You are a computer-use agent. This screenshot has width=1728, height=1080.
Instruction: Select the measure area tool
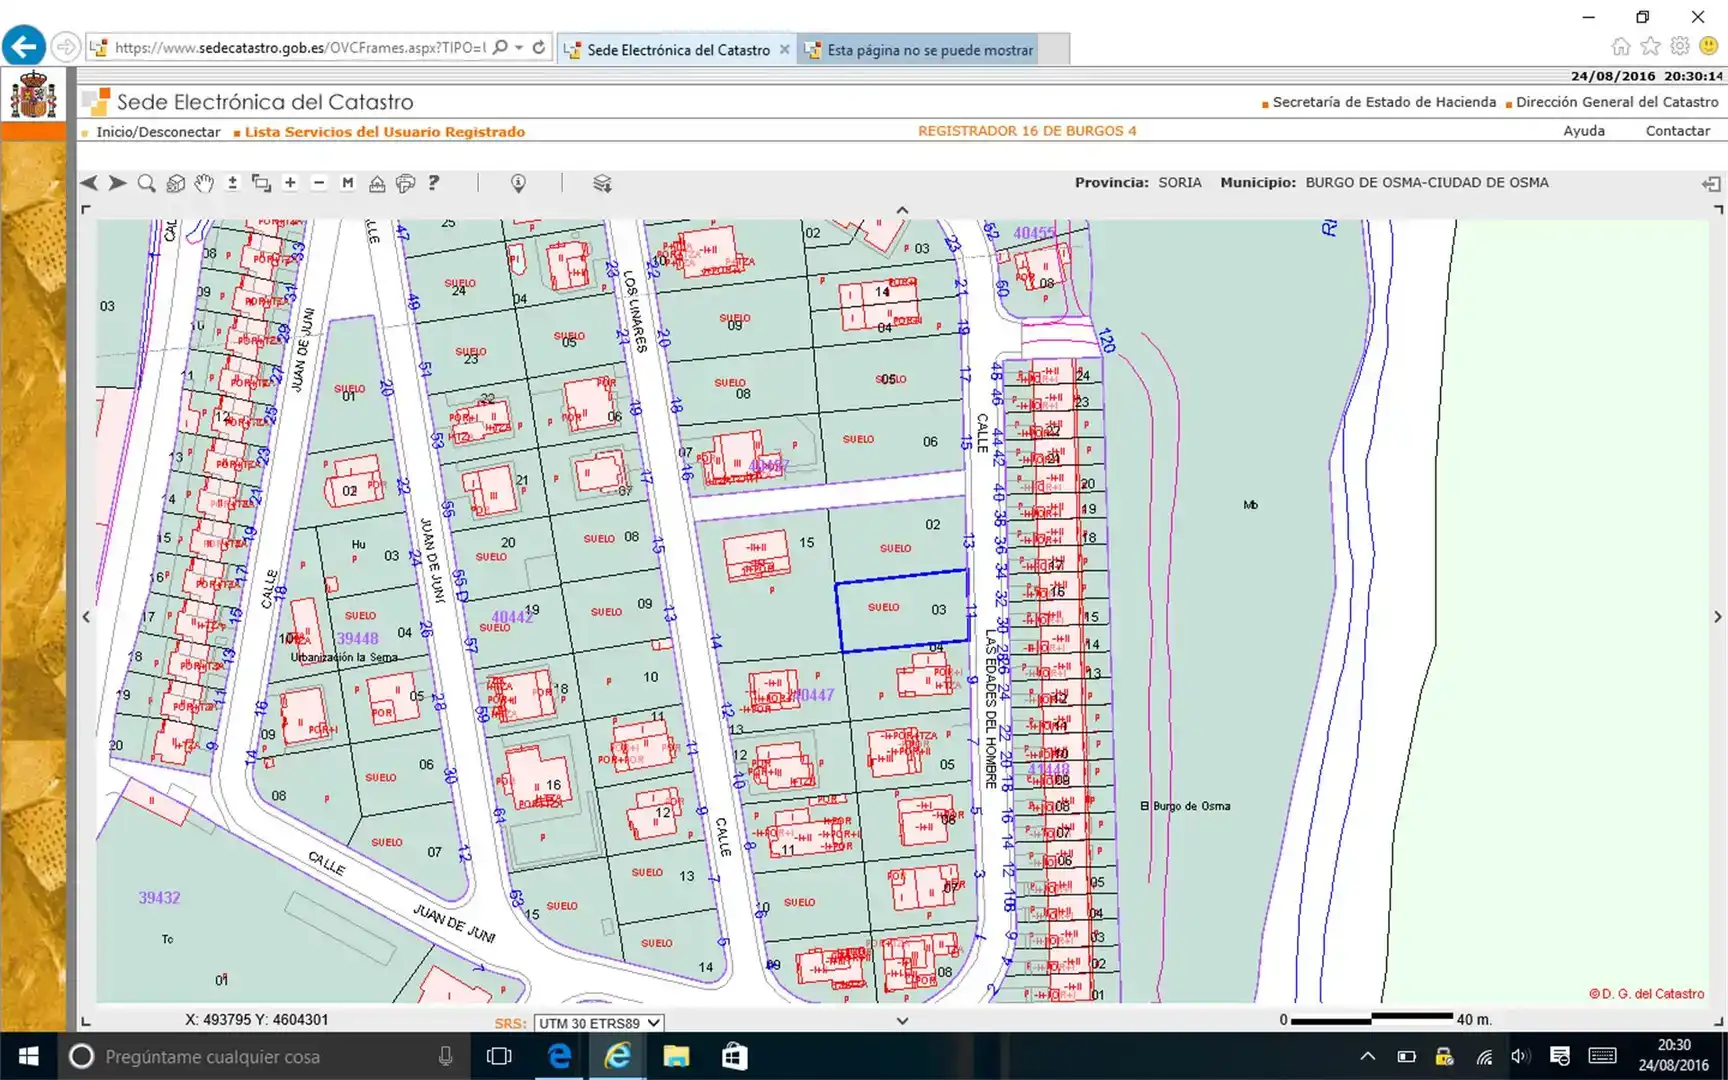[x=377, y=183]
